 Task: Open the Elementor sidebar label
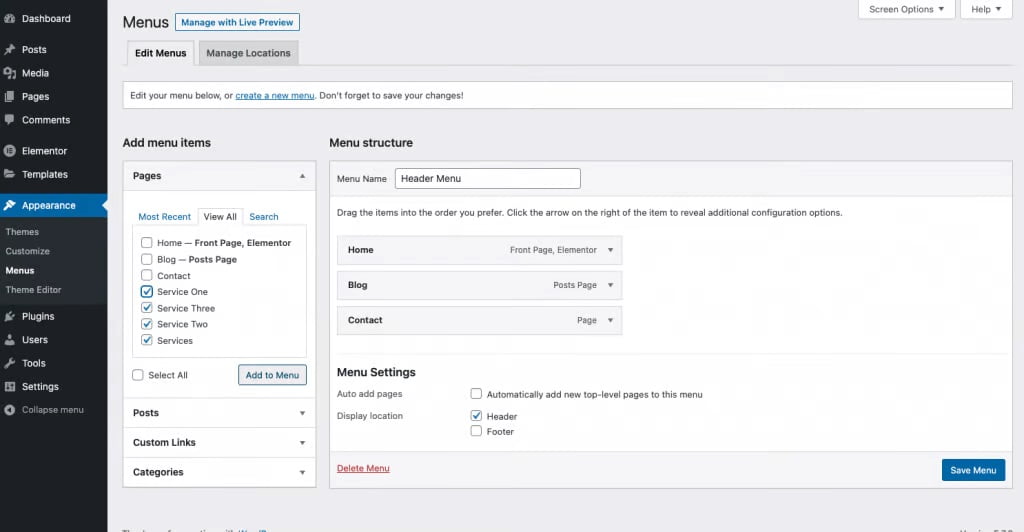click(44, 151)
